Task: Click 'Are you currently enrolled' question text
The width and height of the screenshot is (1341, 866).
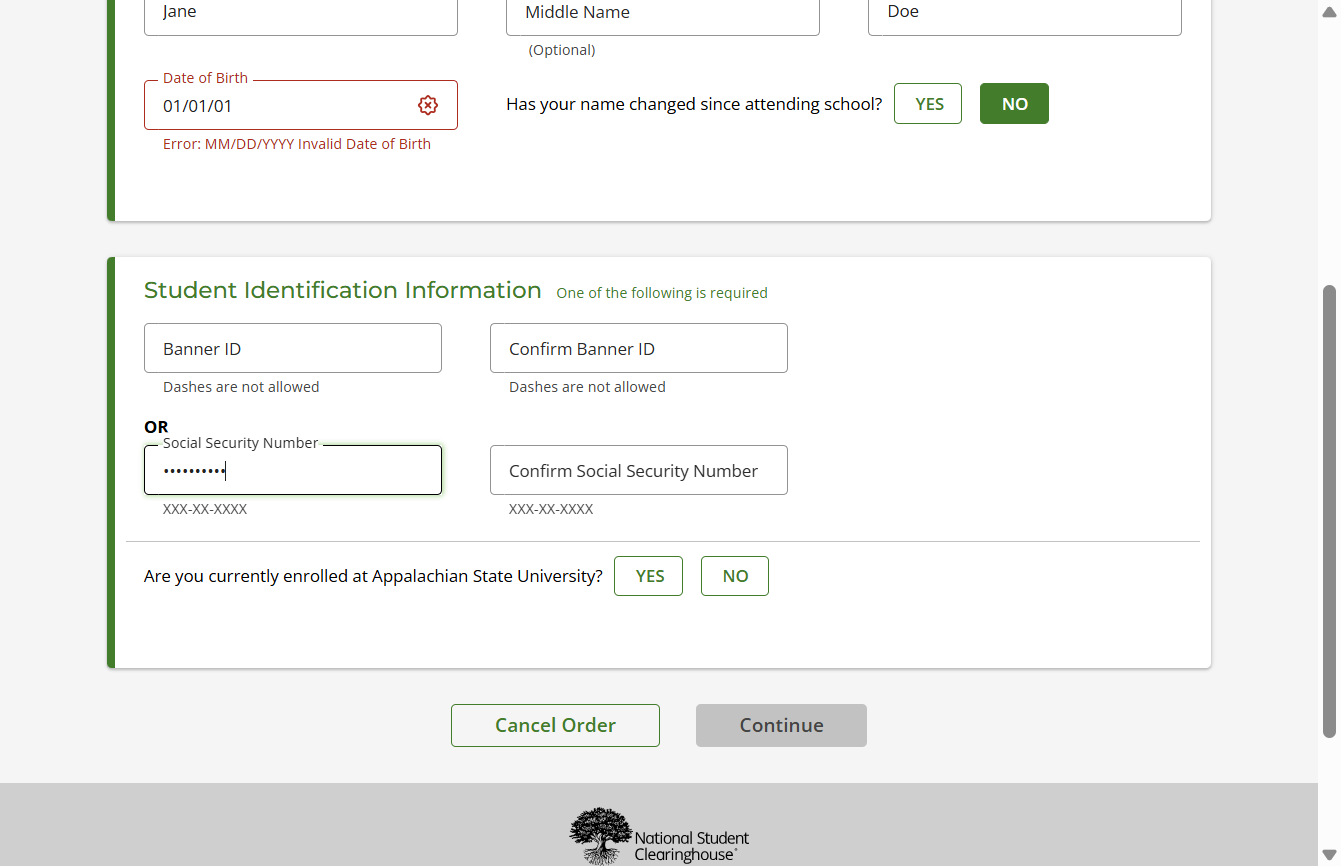Action: pyautogui.click(x=373, y=576)
